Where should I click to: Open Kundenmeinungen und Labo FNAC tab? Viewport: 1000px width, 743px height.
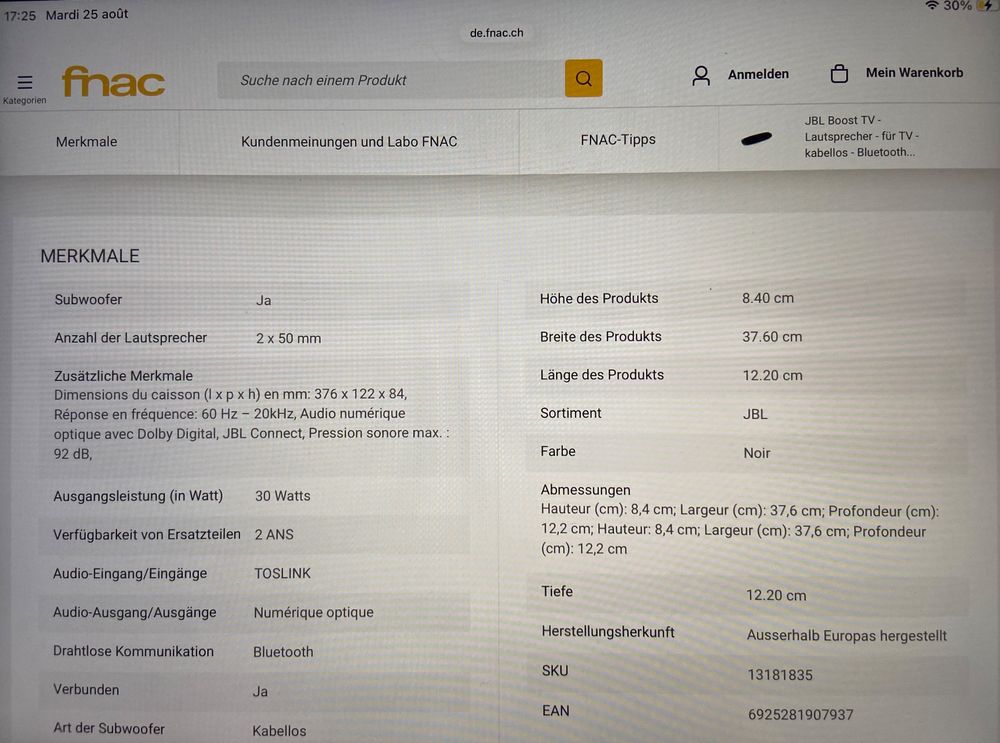tap(349, 142)
